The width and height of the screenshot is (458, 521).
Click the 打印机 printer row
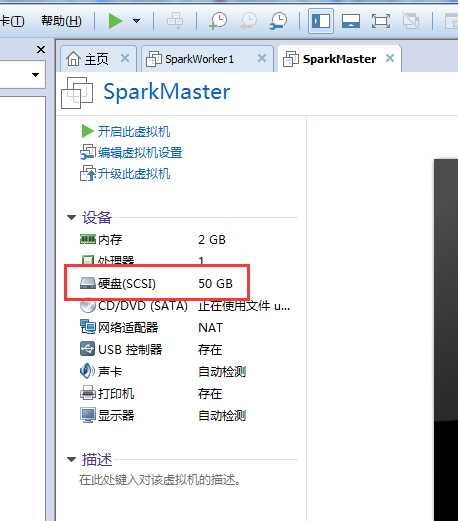tap(151, 394)
